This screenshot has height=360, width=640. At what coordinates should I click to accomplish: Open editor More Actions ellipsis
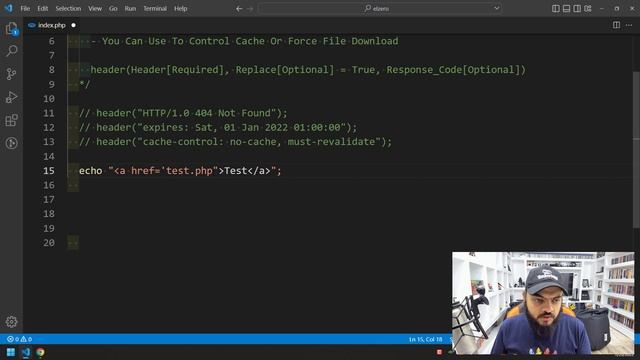(629, 25)
